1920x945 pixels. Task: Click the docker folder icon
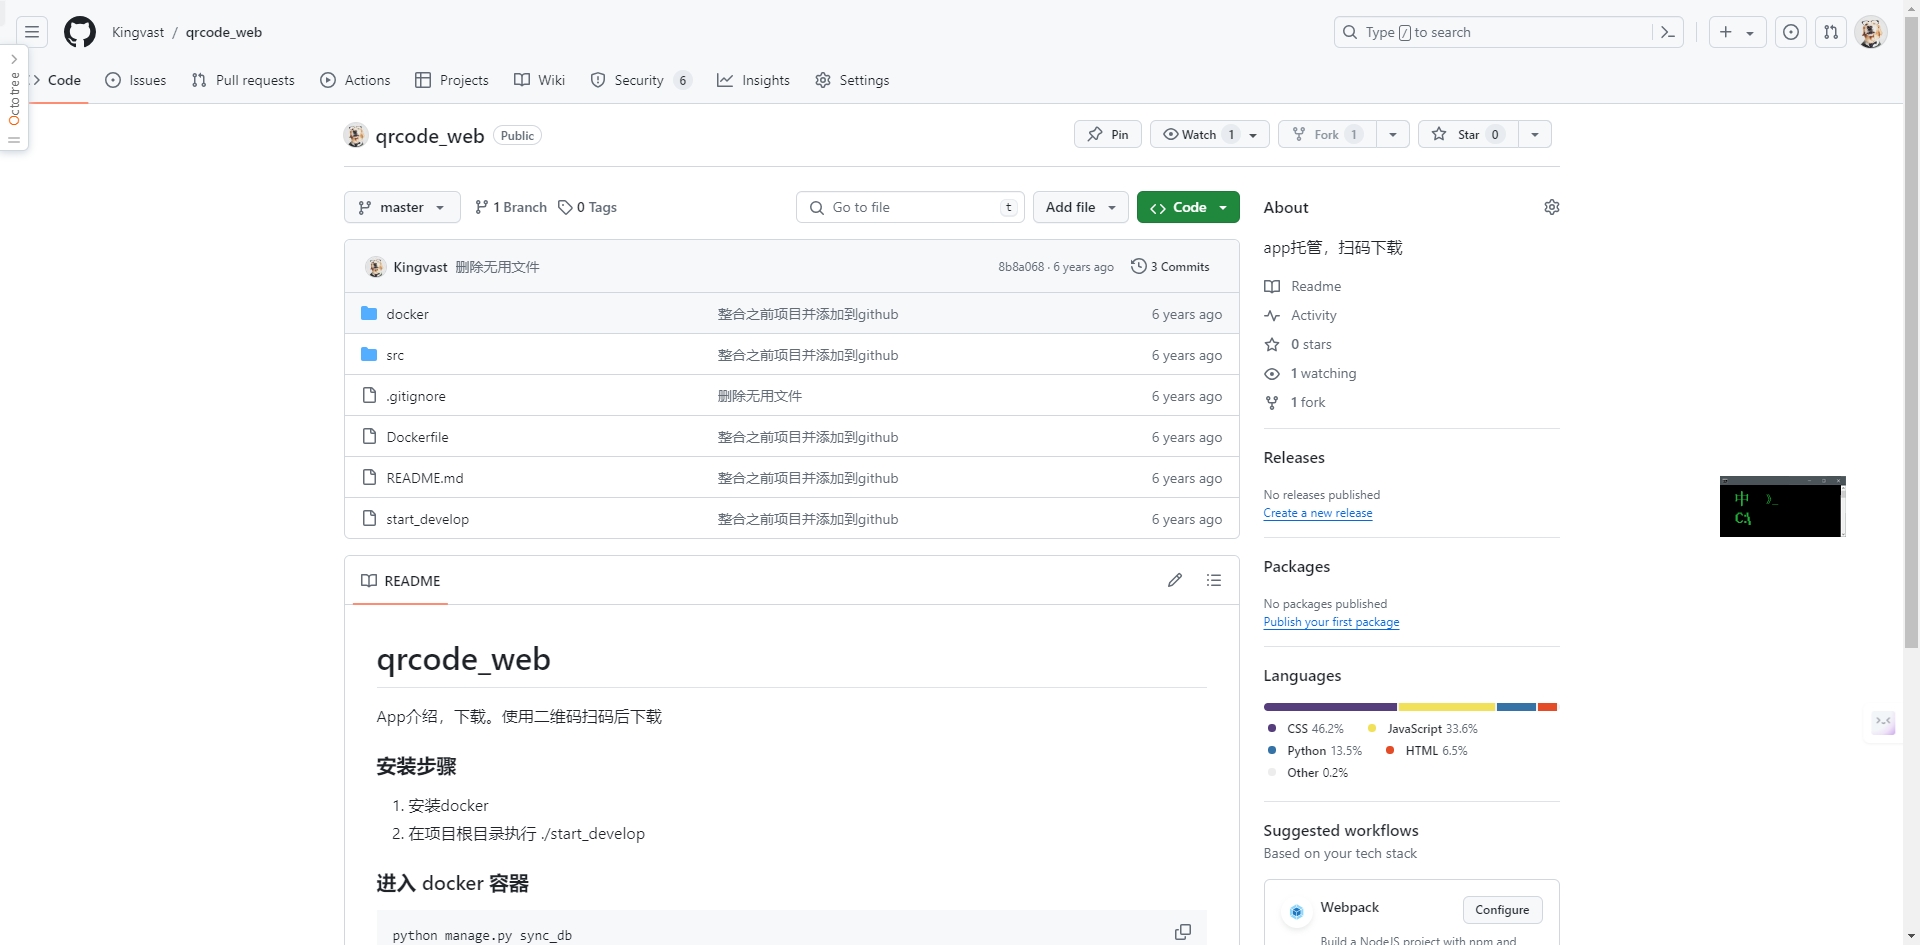369,313
